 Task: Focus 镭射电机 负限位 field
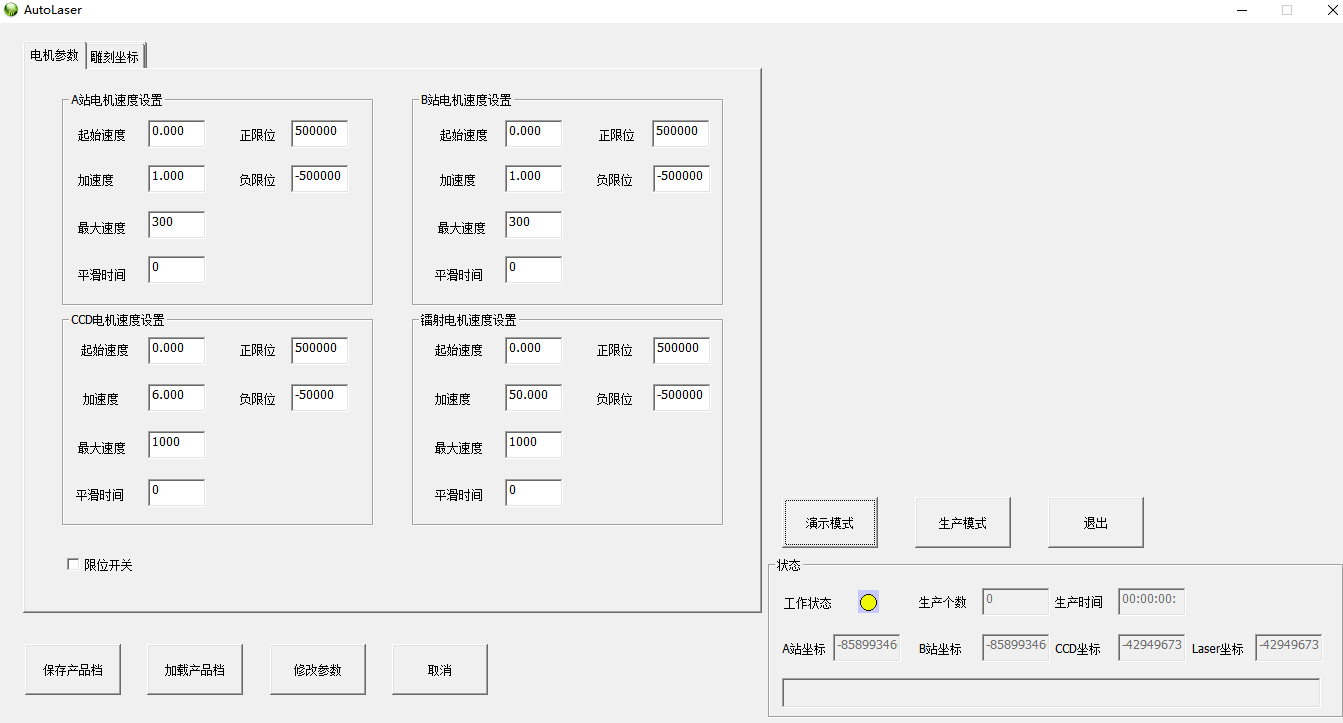tap(682, 398)
